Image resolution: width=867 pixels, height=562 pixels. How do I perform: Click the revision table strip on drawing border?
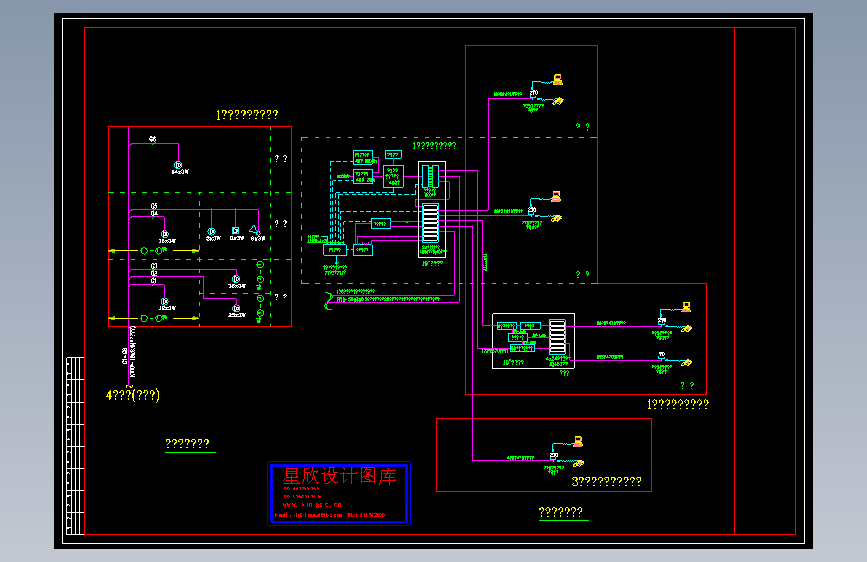[75, 446]
